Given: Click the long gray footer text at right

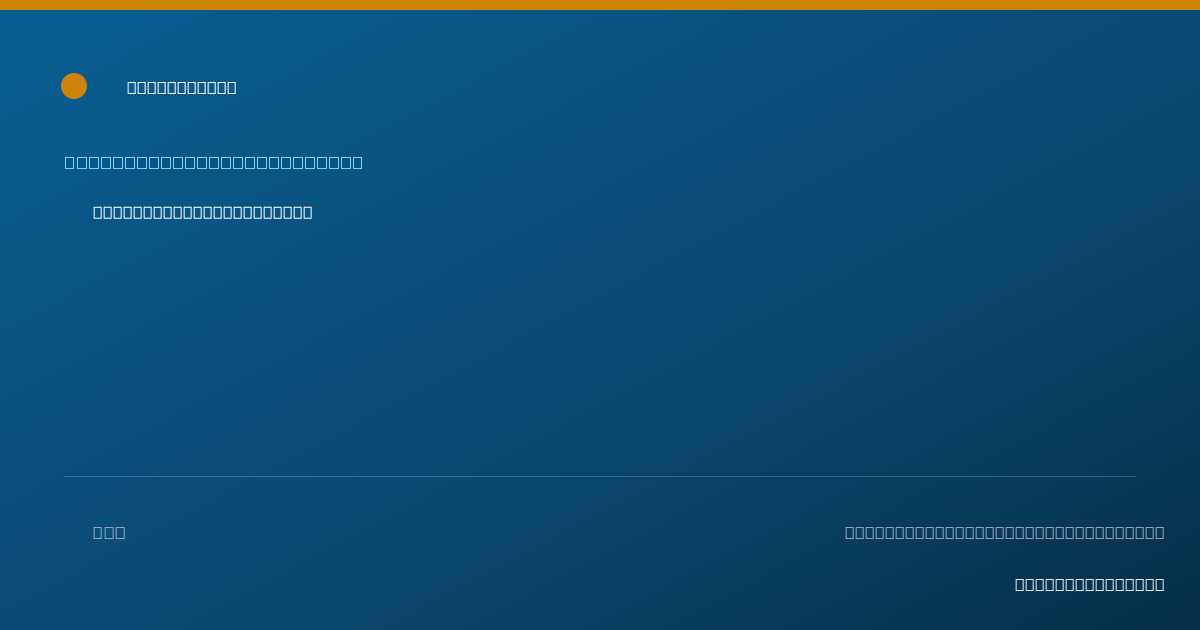Looking at the screenshot, I should [1005, 532].
